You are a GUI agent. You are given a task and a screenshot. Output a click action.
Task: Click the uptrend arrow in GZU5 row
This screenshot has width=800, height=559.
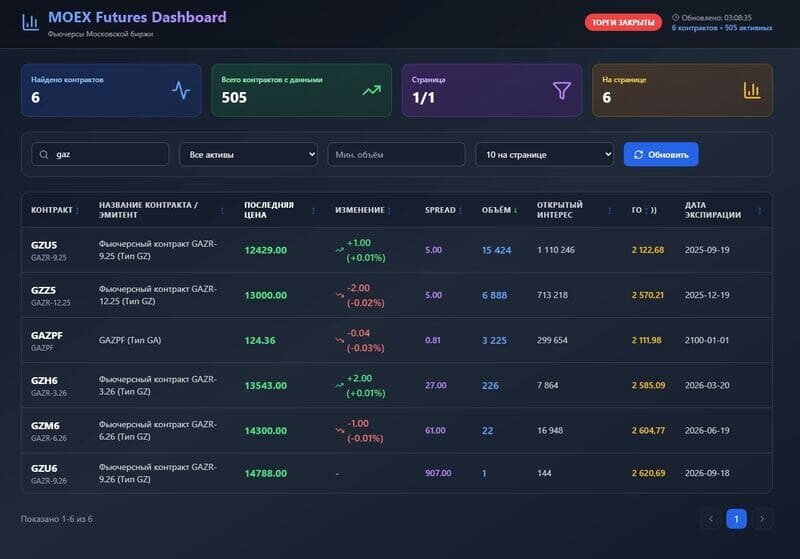[339, 250]
